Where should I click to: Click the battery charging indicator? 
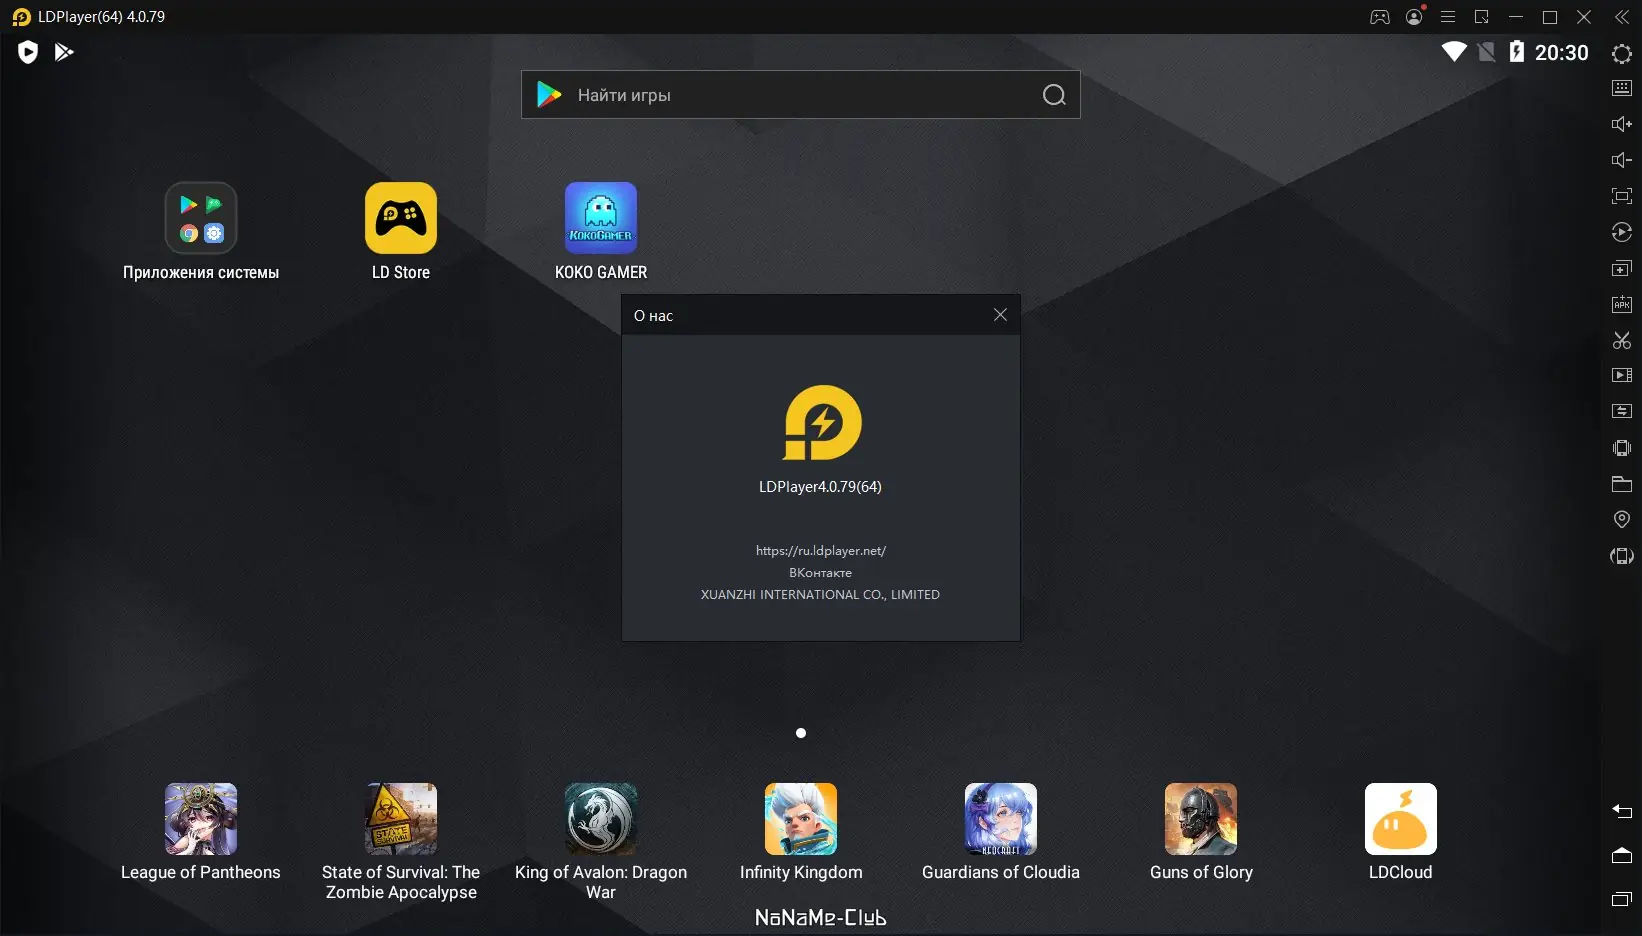point(1517,52)
